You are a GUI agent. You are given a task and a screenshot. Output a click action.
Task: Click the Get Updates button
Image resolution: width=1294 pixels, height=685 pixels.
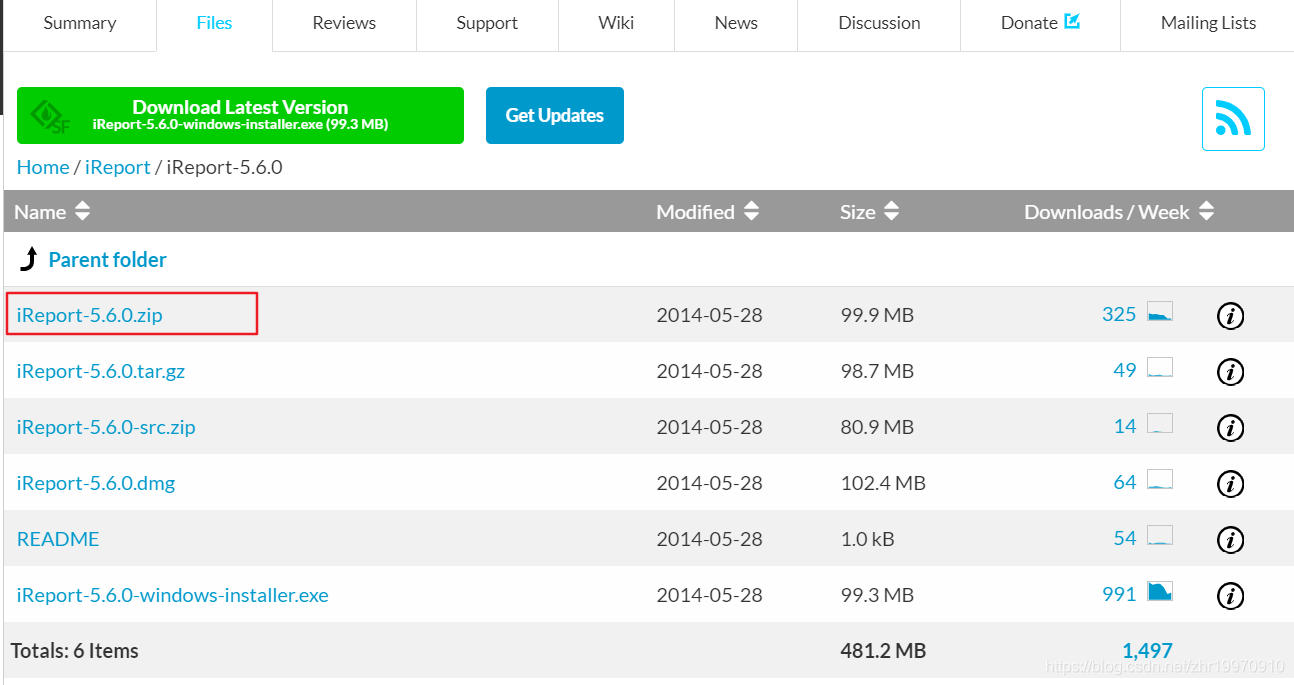(x=555, y=115)
